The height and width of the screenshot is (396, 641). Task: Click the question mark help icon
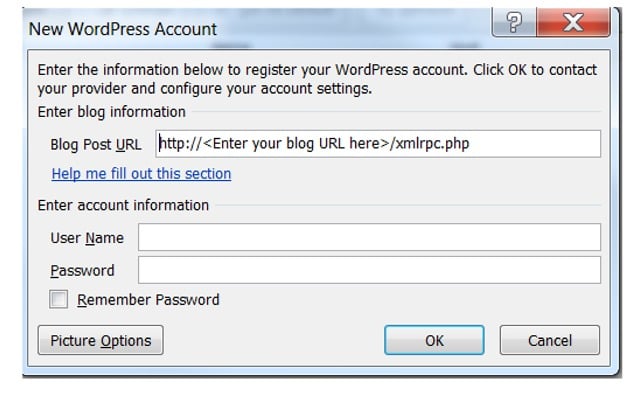(513, 22)
